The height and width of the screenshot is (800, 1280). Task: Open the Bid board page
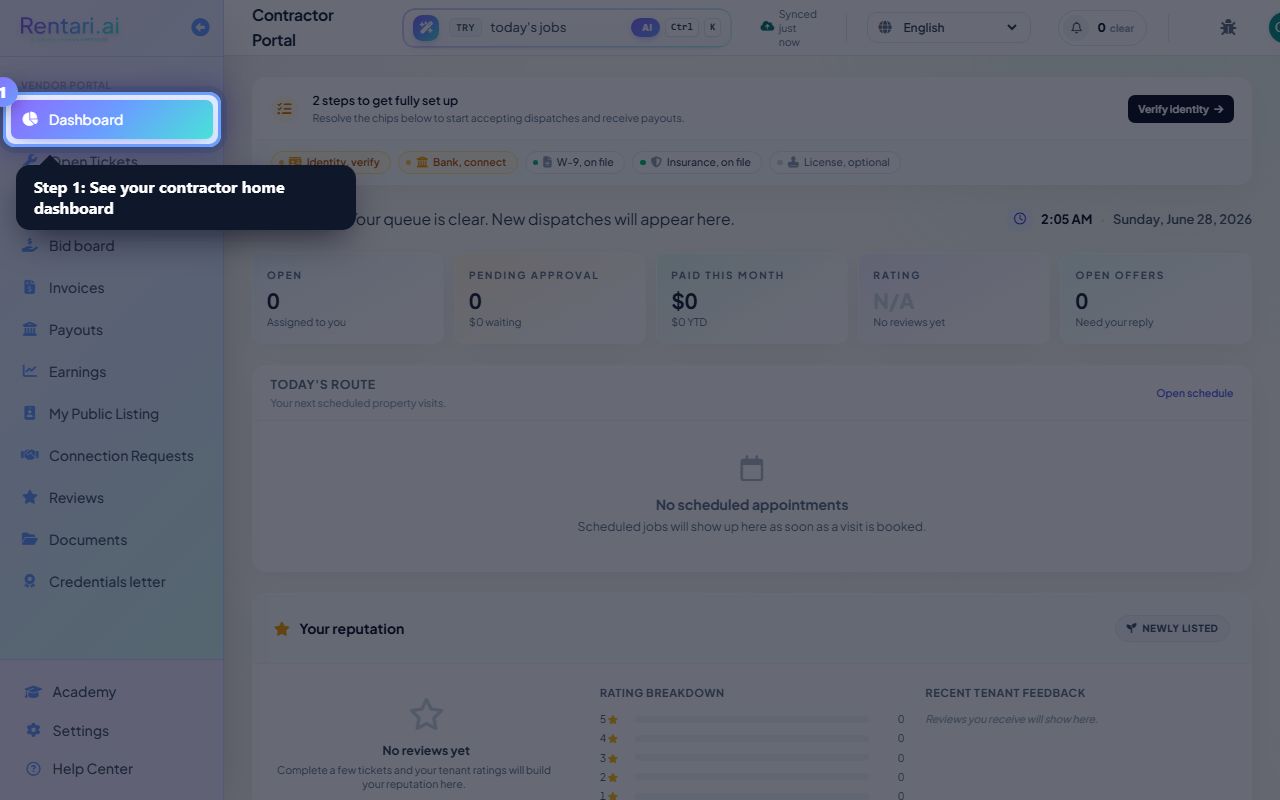[x=112, y=246]
